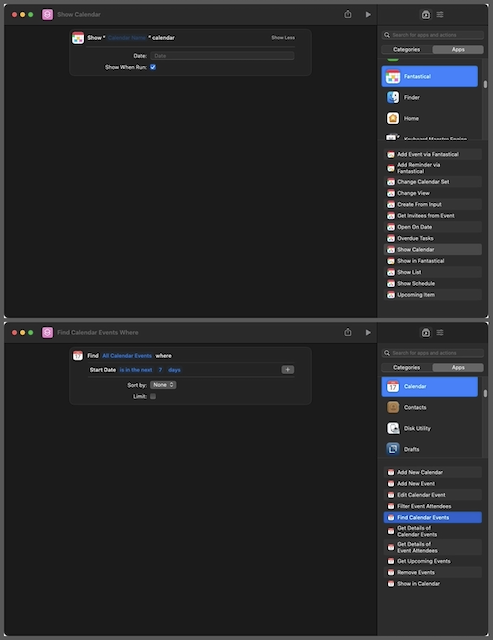
Task: Select the Fantastical app in the list
Action: point(429,76)
